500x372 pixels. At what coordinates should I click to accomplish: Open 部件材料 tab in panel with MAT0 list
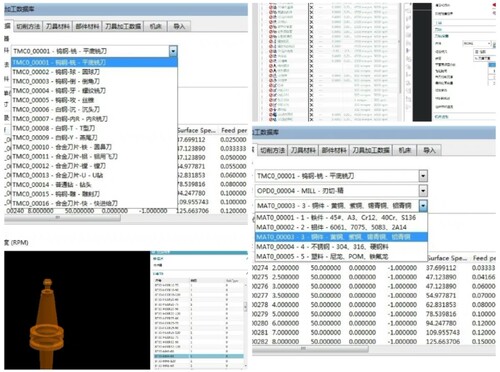tap(334, 150)
